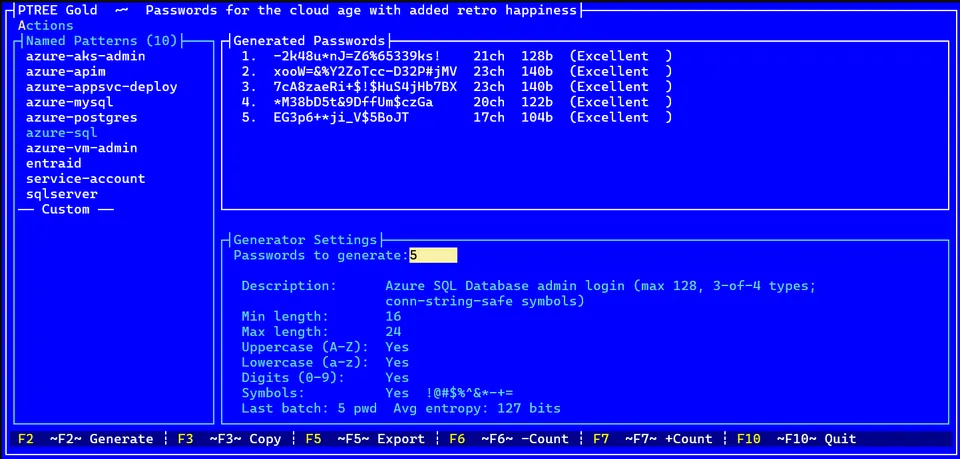The width and height of the screenshot is (960, 459).
Task: Select the azure-vm-admin pattern
Action: click(81, 148)
